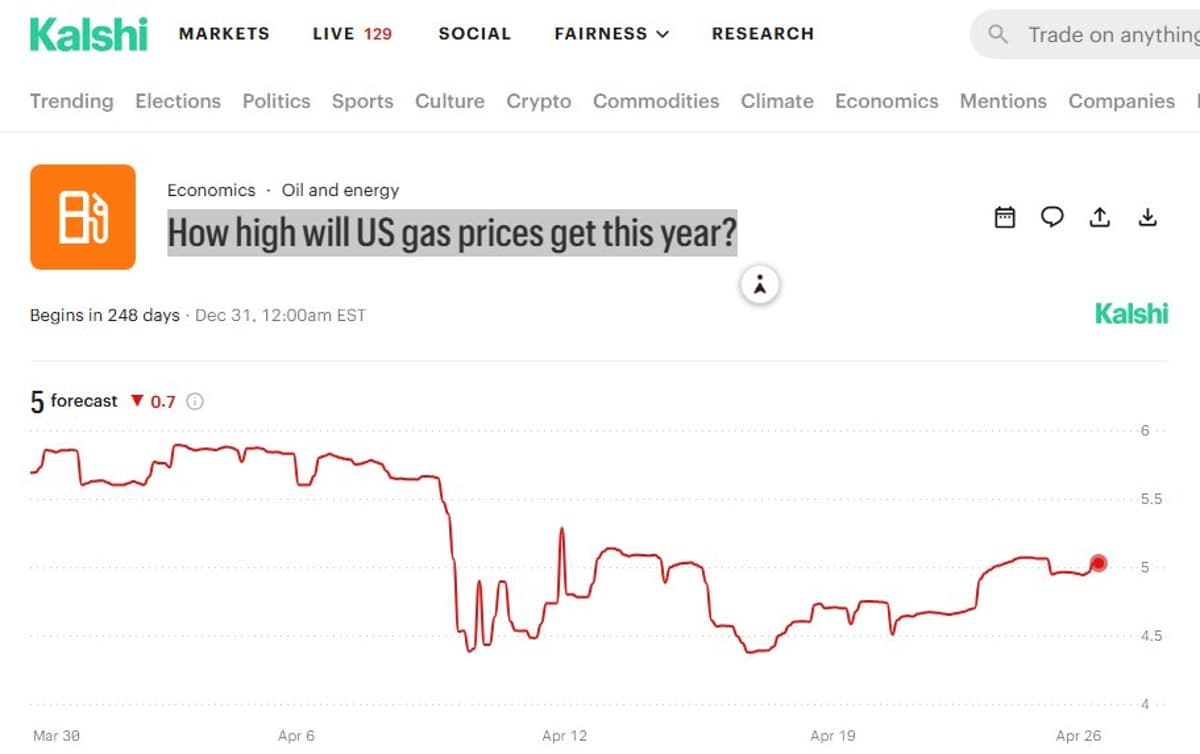The image size is (1200, 754).
Task: Open the info tooltip next to forecast
Action: (195, 401)
